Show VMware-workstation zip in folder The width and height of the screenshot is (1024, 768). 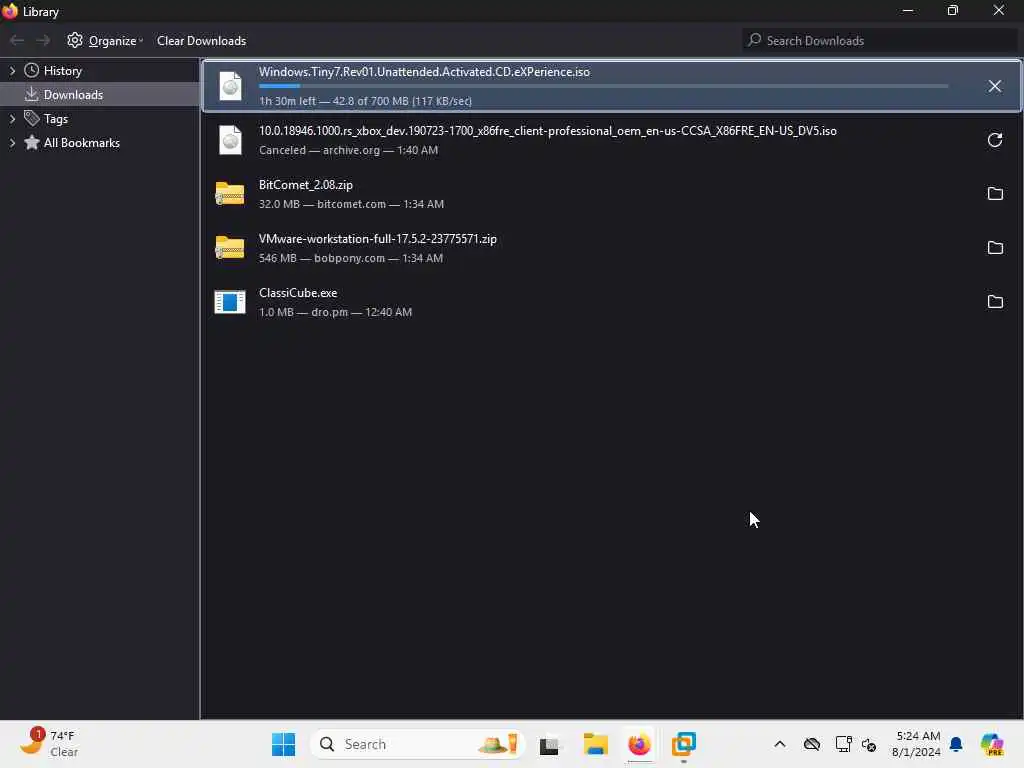[x=995, y=248]
